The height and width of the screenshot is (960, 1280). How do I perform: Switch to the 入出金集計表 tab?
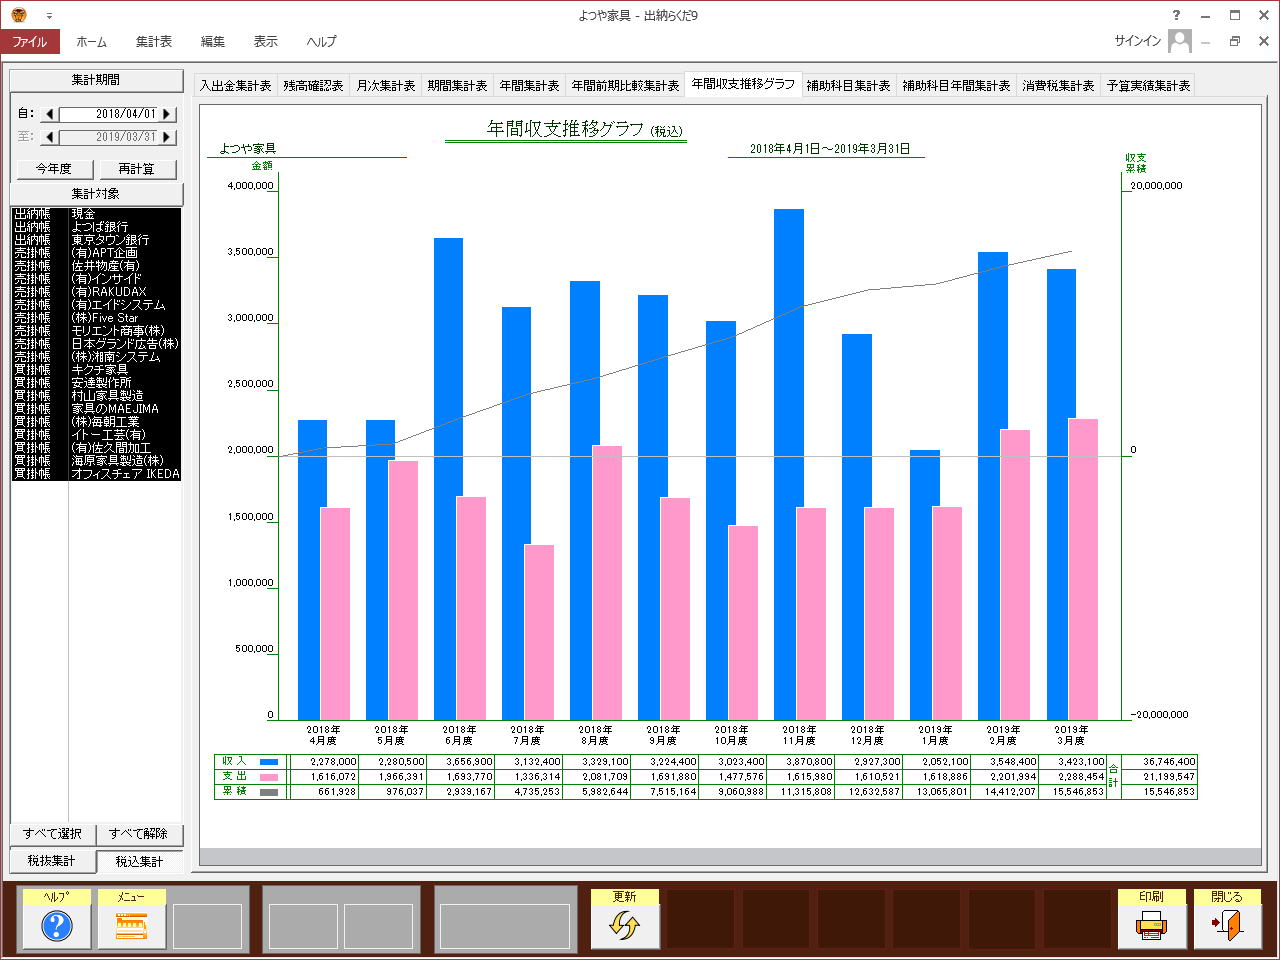[x=235, y=86]
